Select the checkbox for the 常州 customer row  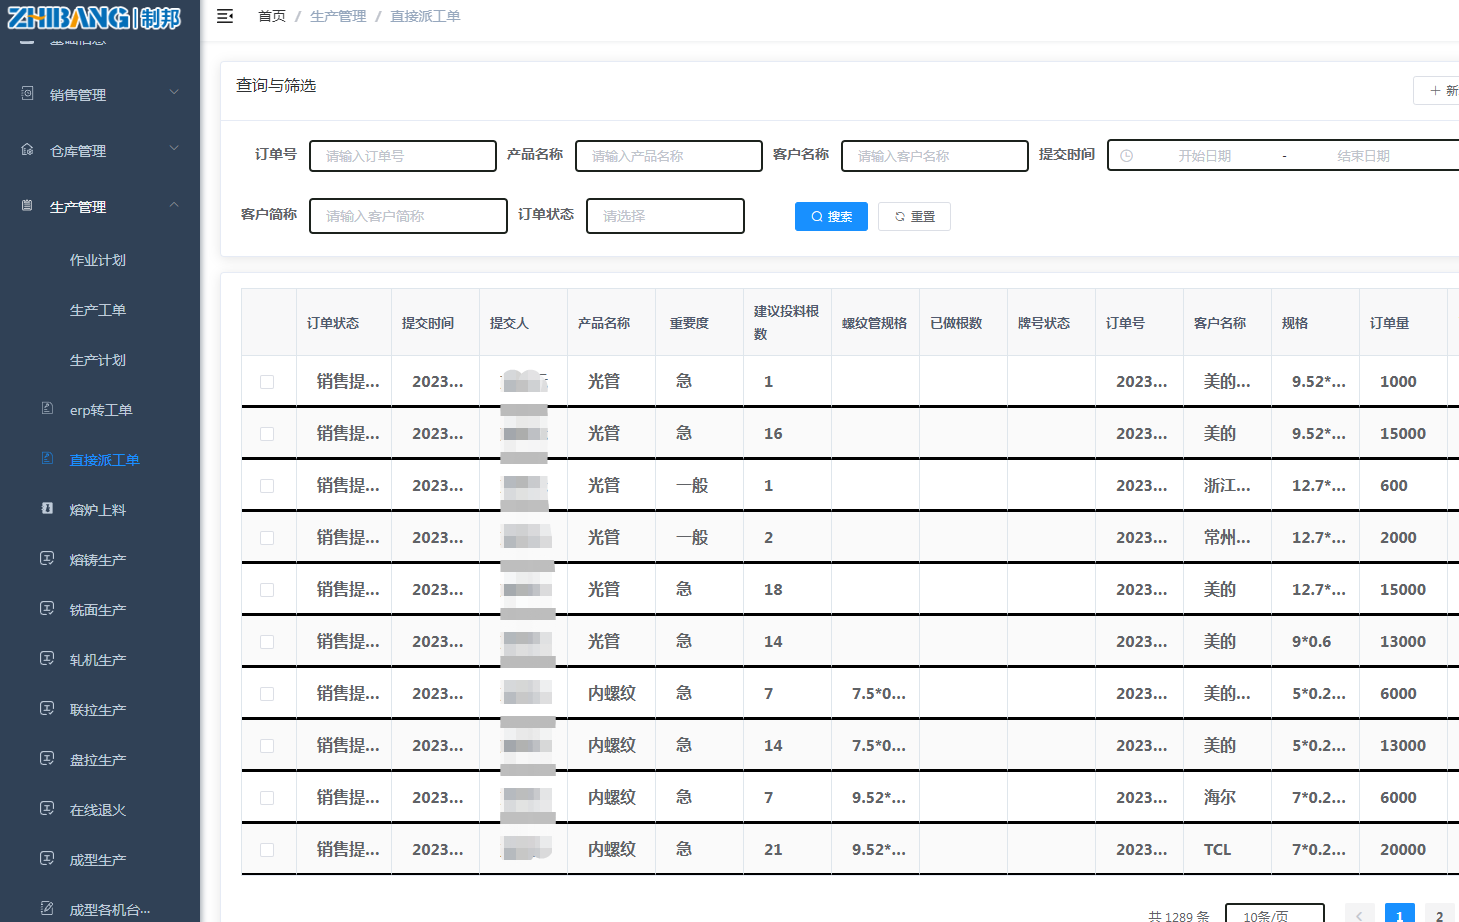[x=267, y=538]
